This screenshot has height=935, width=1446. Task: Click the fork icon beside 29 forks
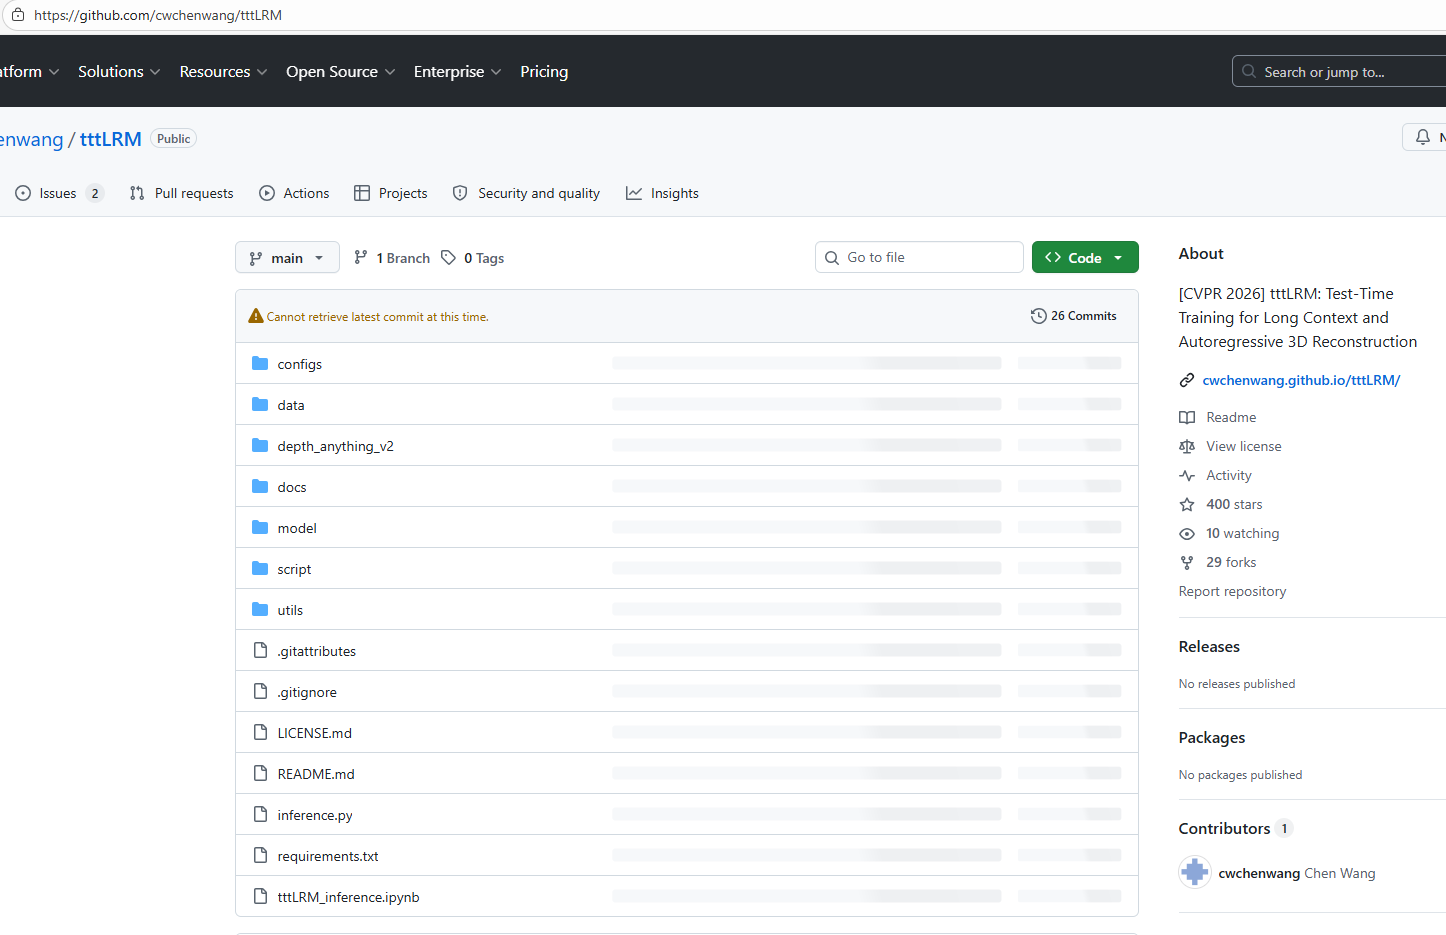[1187, 563]
